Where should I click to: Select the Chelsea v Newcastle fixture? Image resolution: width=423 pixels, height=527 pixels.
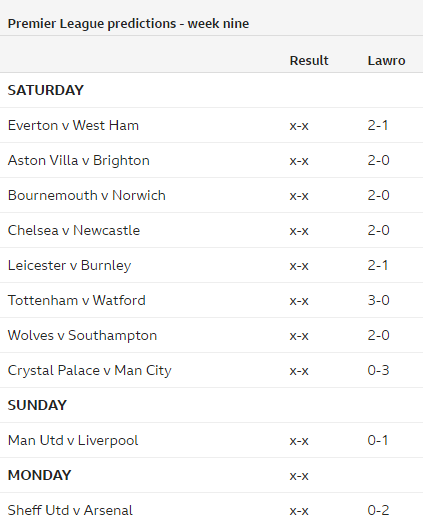pos(74,230)
